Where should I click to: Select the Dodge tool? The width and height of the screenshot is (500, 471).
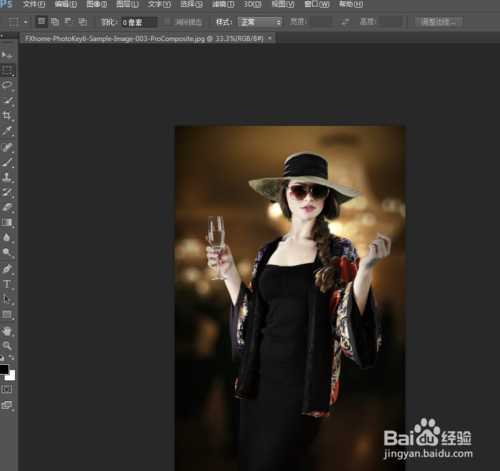pyautogui.click(x=7, y=252)
